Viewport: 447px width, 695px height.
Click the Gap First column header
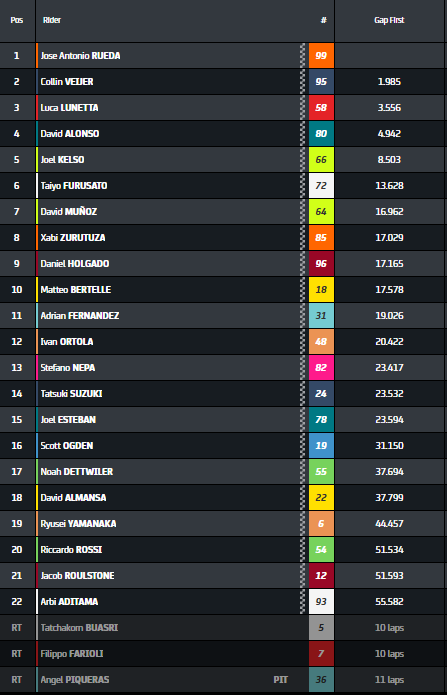point(389,20)
